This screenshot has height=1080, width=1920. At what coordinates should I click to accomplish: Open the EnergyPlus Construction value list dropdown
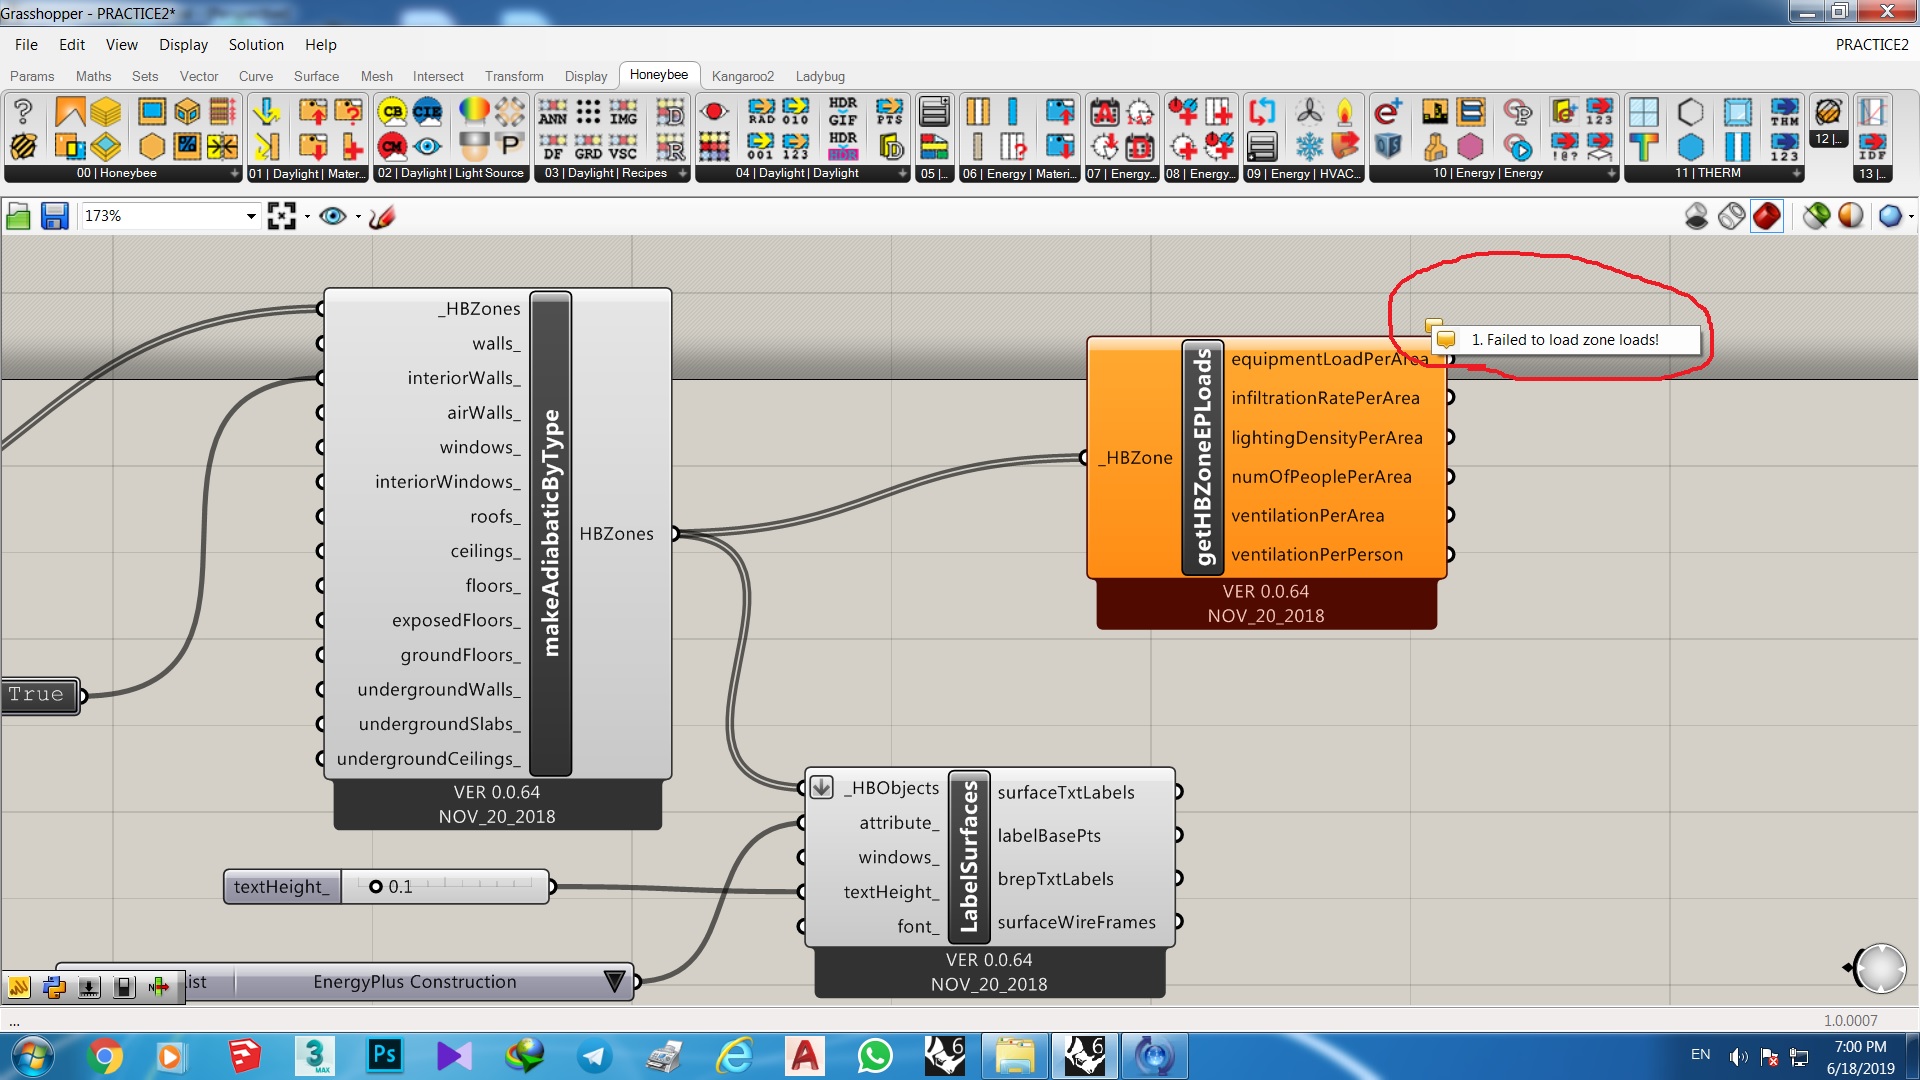tap(614, 982)
